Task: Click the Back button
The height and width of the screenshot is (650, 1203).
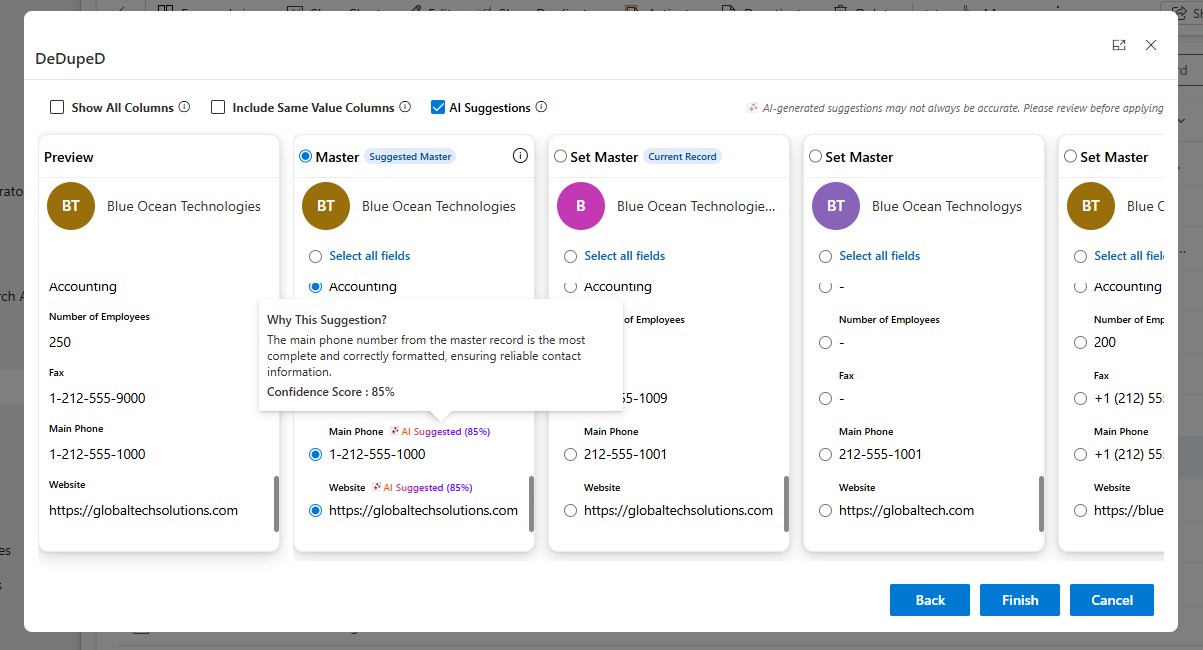Action: tap(930, 600)
